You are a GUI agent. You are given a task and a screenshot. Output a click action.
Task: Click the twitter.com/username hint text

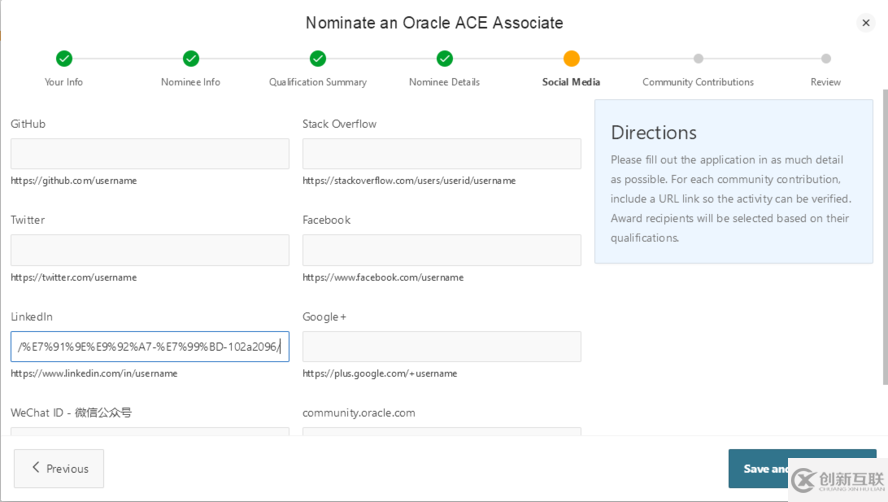(74, 277)
